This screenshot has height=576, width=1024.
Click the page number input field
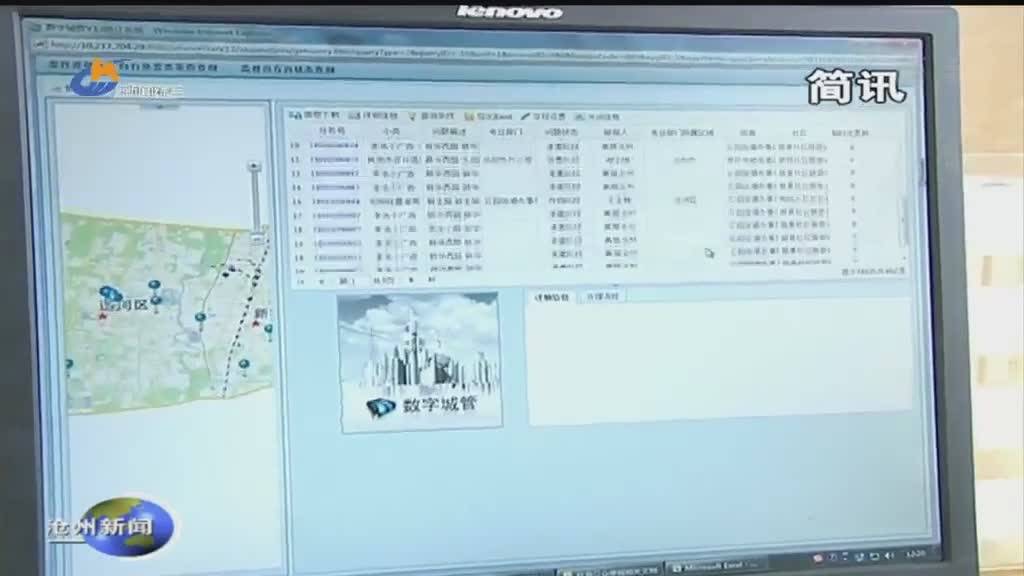345,281
